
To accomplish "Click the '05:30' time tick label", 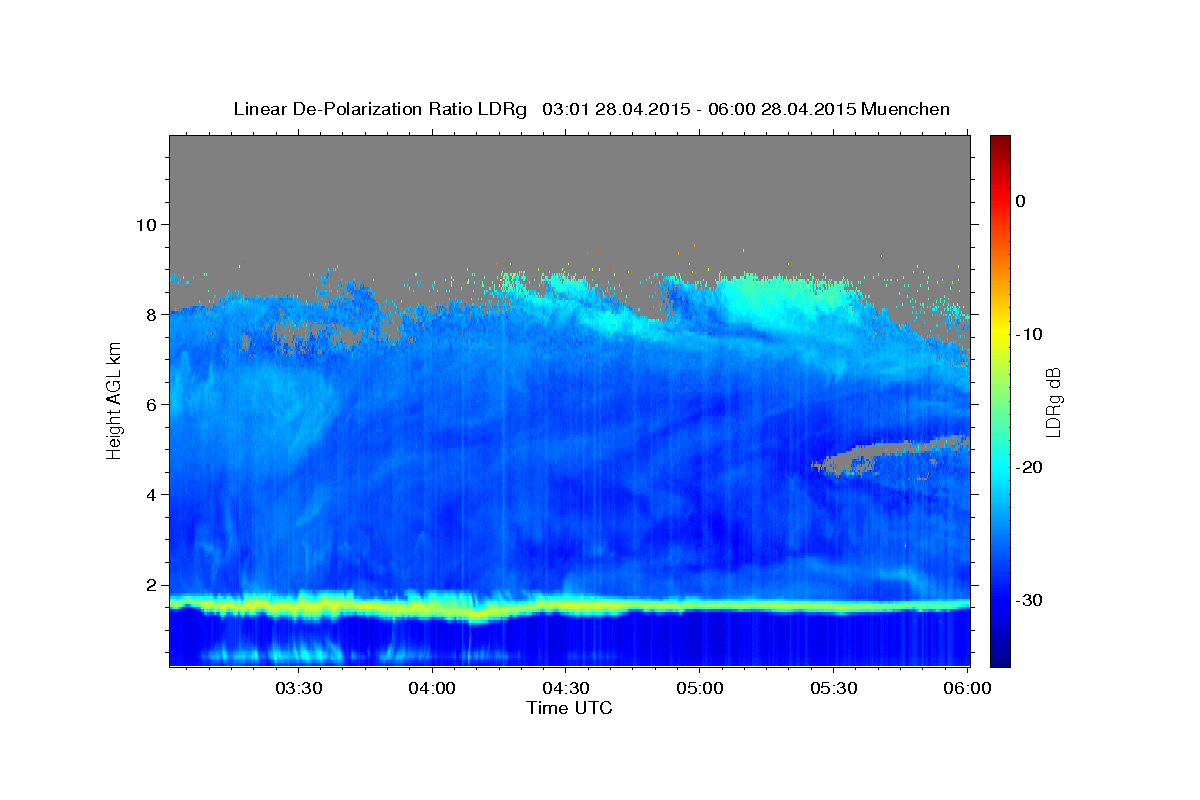I will point(832,689).
